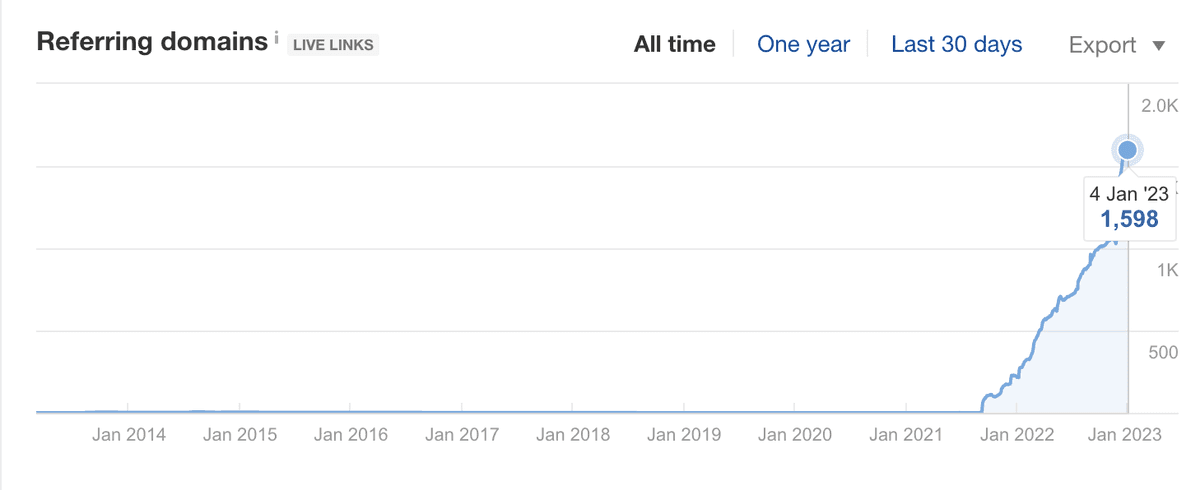Pick the Jan 2019 axis label
Viewport: 1200px width, 490px height.
pos(684,435)
